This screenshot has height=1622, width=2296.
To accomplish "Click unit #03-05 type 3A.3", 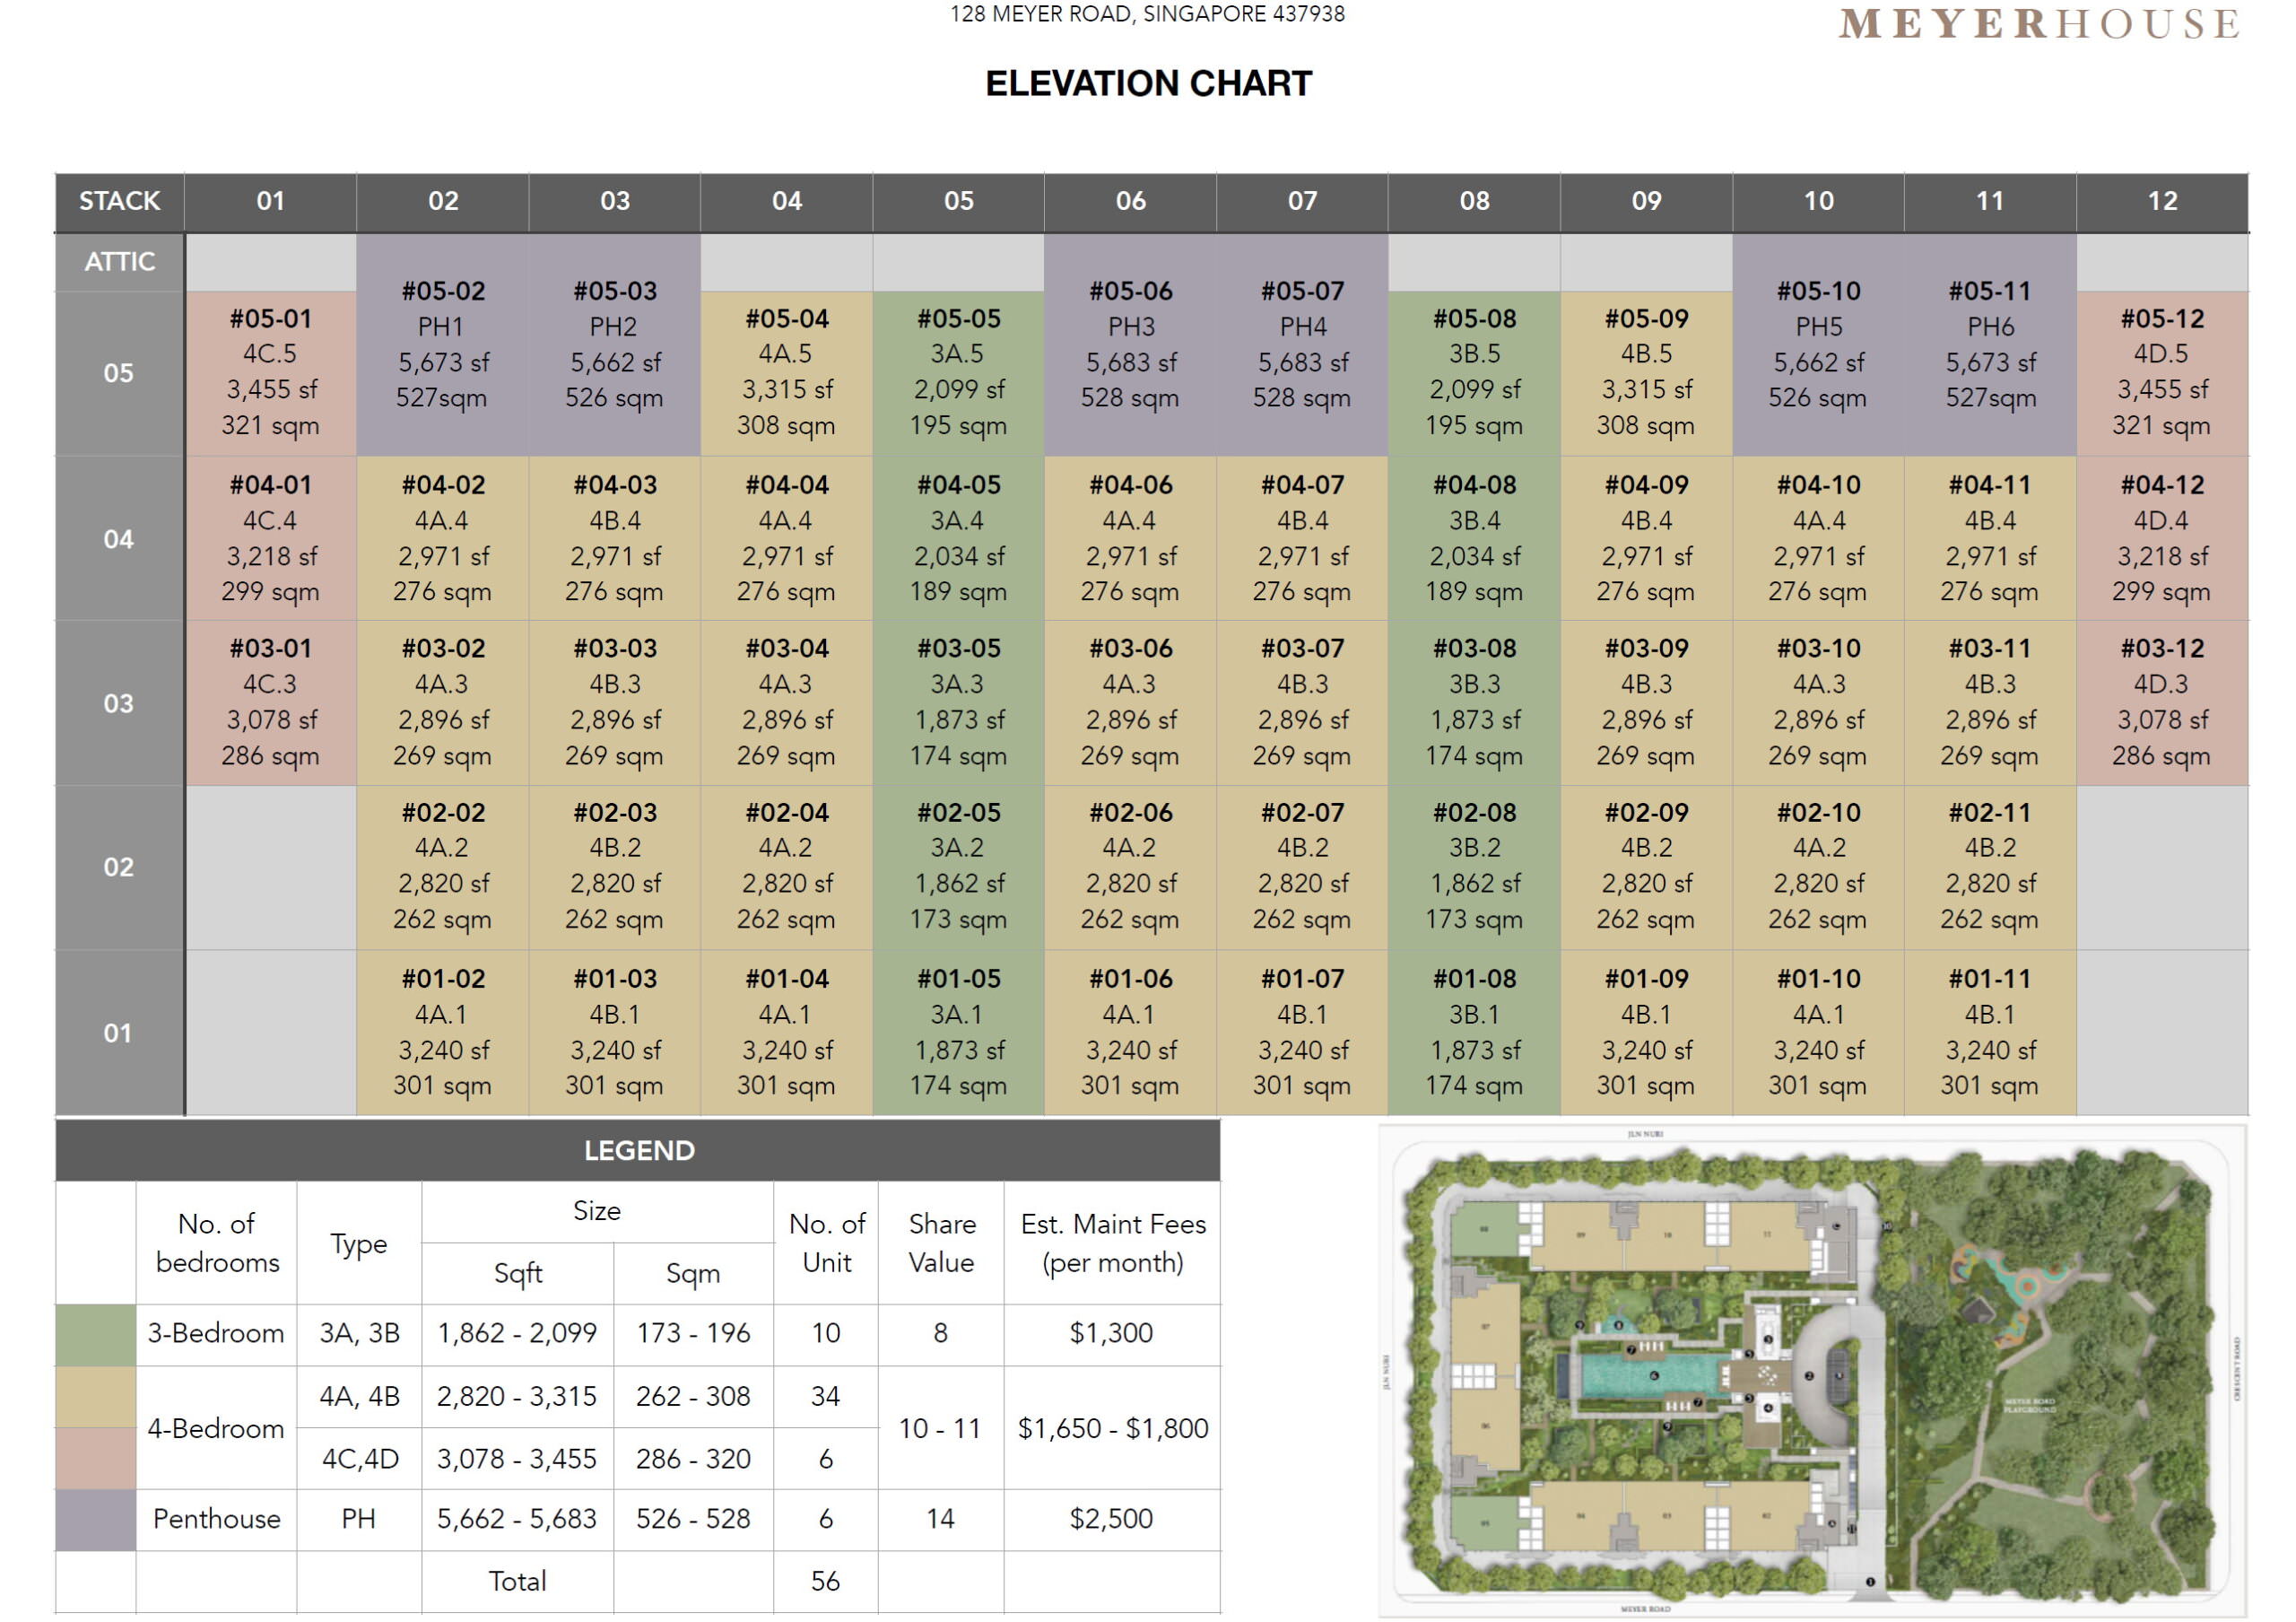I will click(x=958, y=702).
